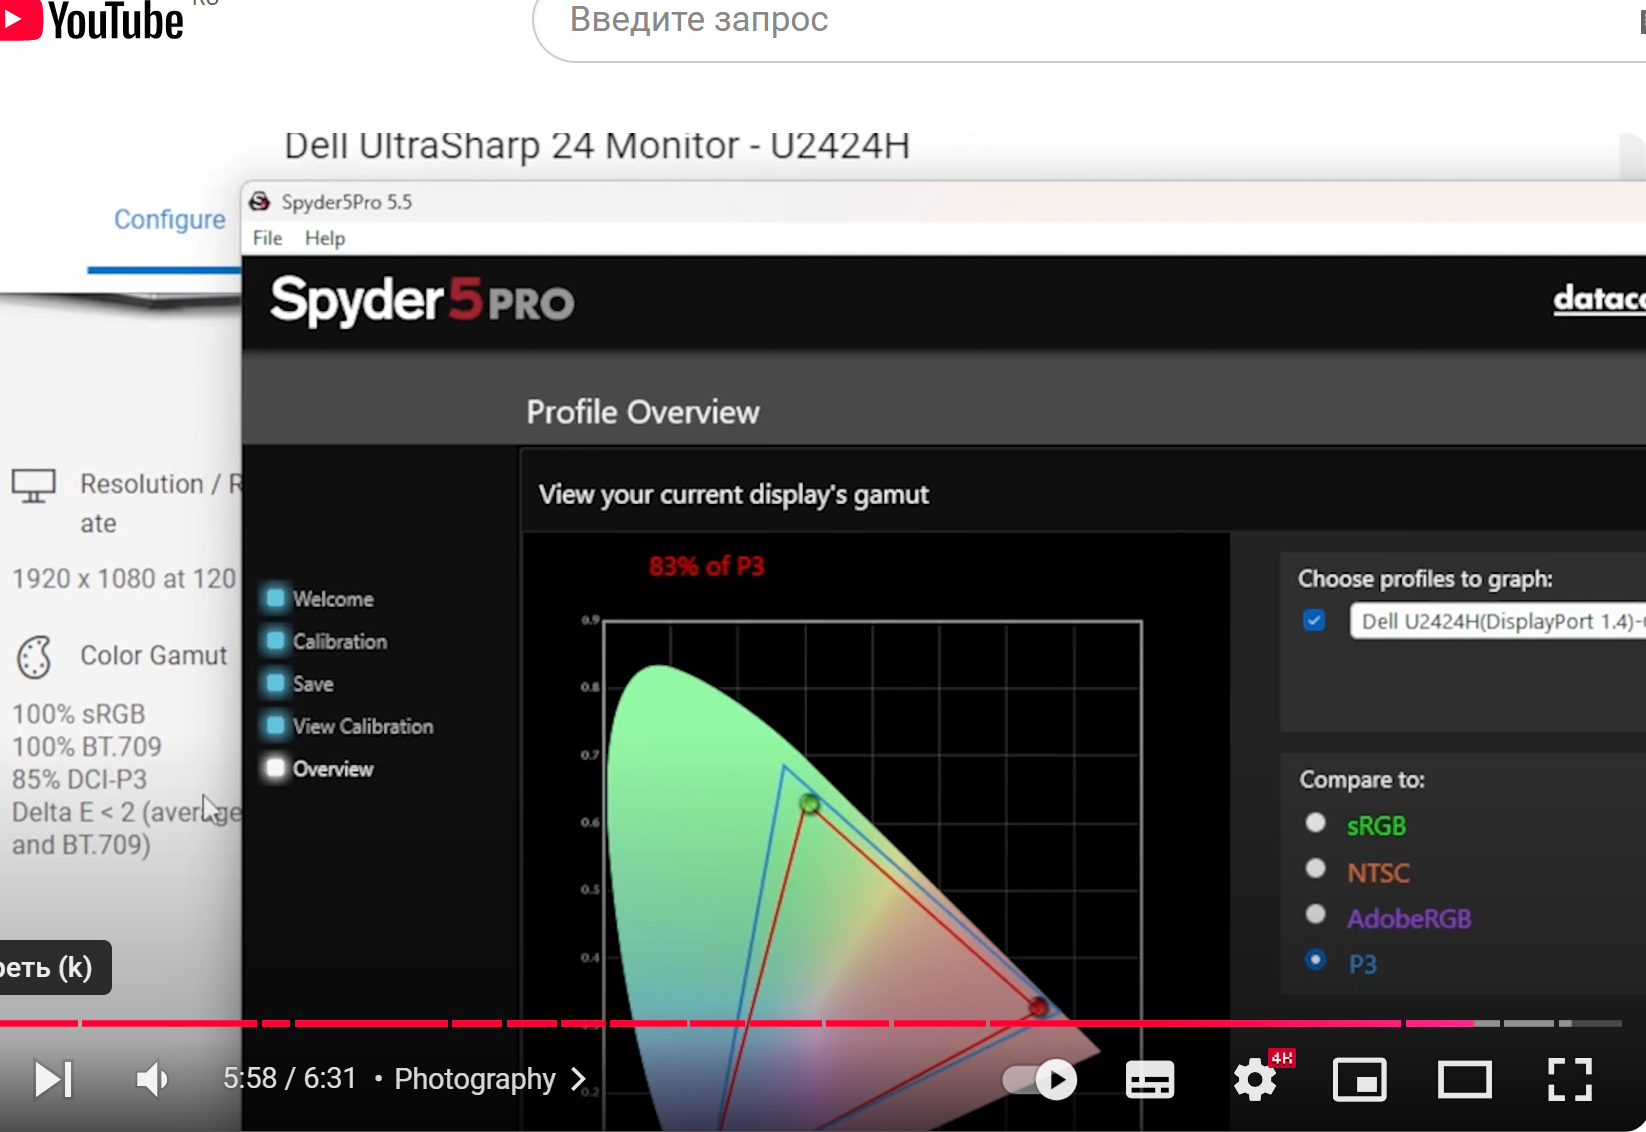This screenshot has width=1646, height=1132.
Task: Click the YouTube logo
Action: pyautogui.click(x=92, y=20)
